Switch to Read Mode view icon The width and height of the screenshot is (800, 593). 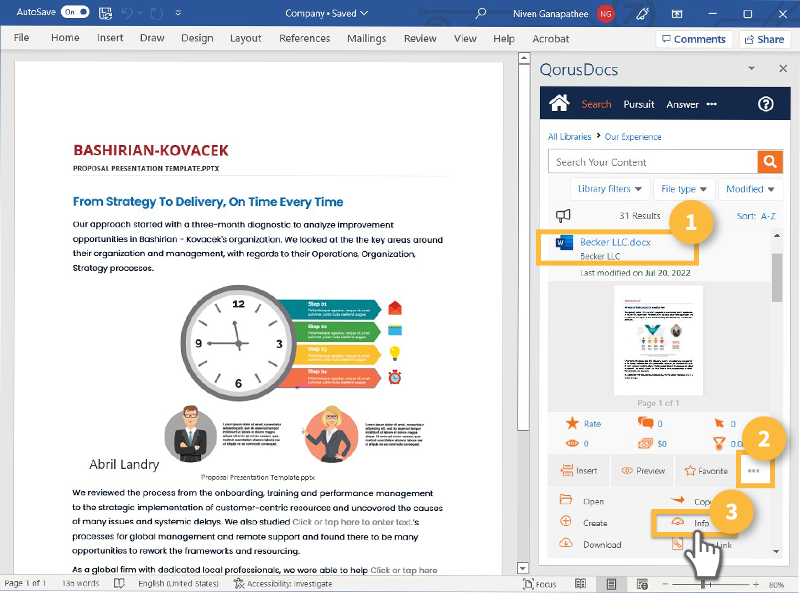(x=580, y=584)
